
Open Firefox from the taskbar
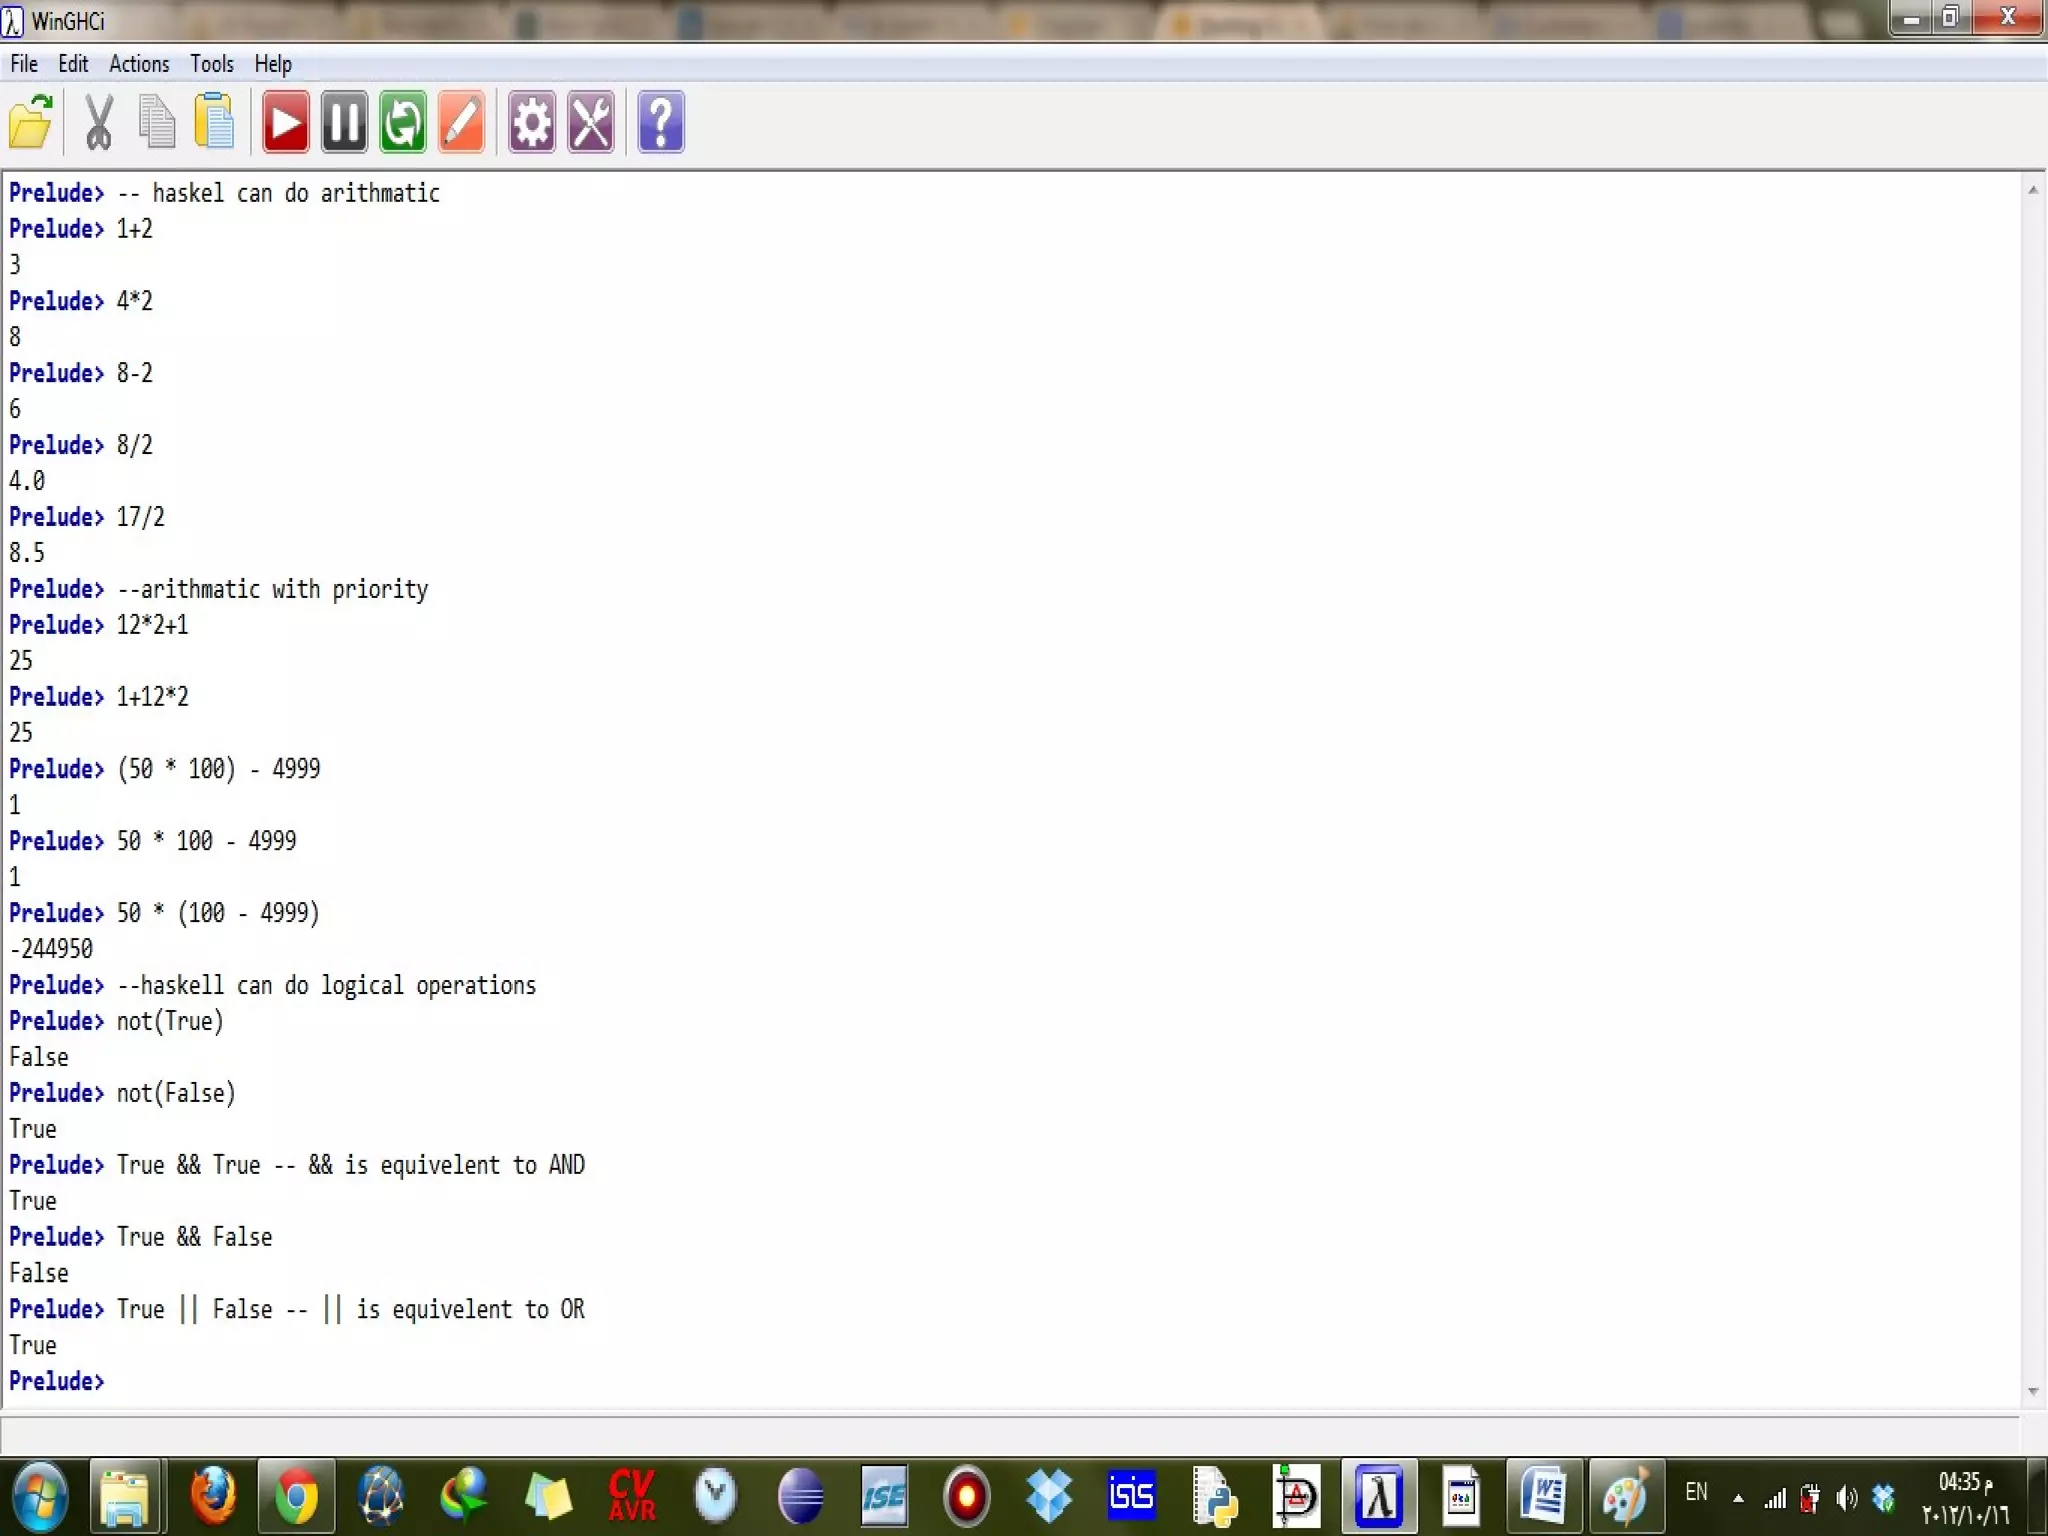(x=213, y=1496)
